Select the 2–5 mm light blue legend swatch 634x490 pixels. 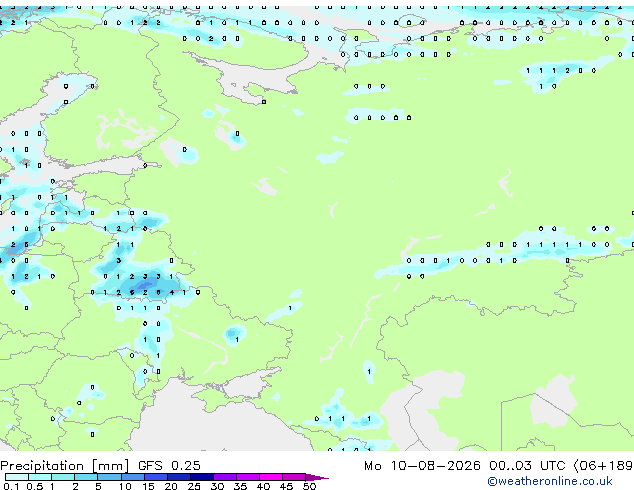(x=86, y=477)
